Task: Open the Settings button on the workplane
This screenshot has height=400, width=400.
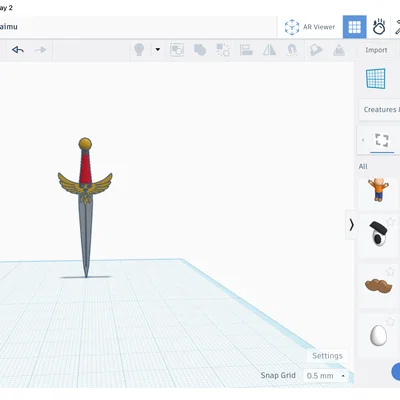Action: click(x=327, y=356)
